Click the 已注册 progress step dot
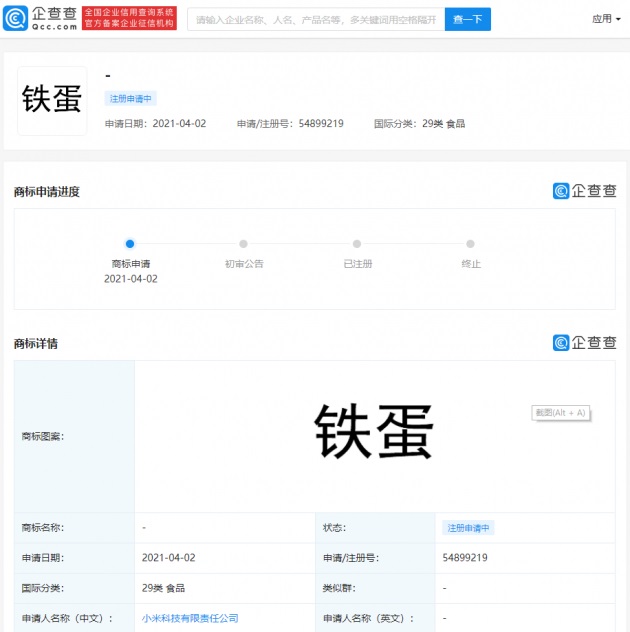This screenshot has height=632, width=630. [x=357, y=244]
